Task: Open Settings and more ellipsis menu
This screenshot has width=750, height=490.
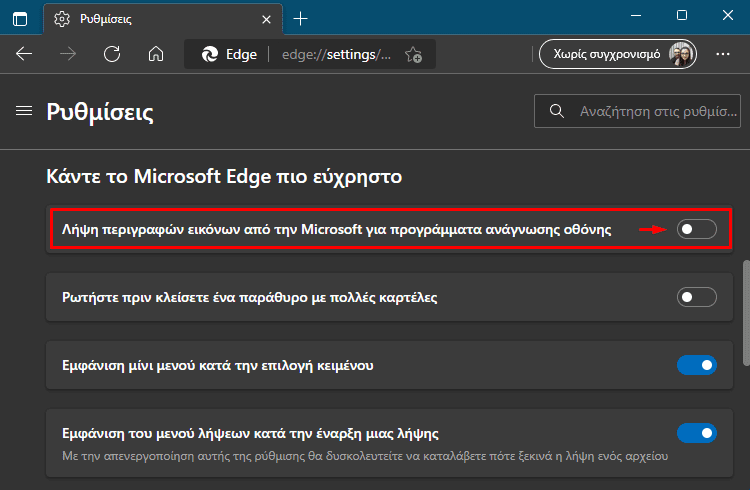Action: 723,54
